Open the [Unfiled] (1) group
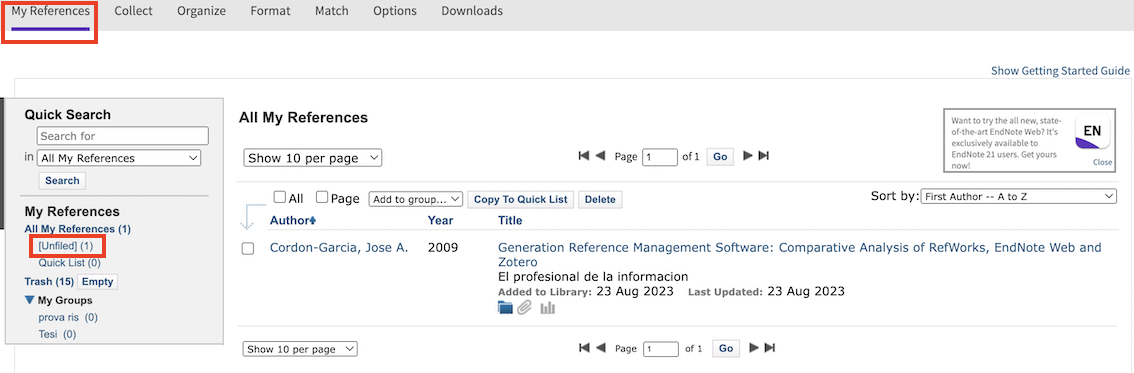 tap(66, 246)
